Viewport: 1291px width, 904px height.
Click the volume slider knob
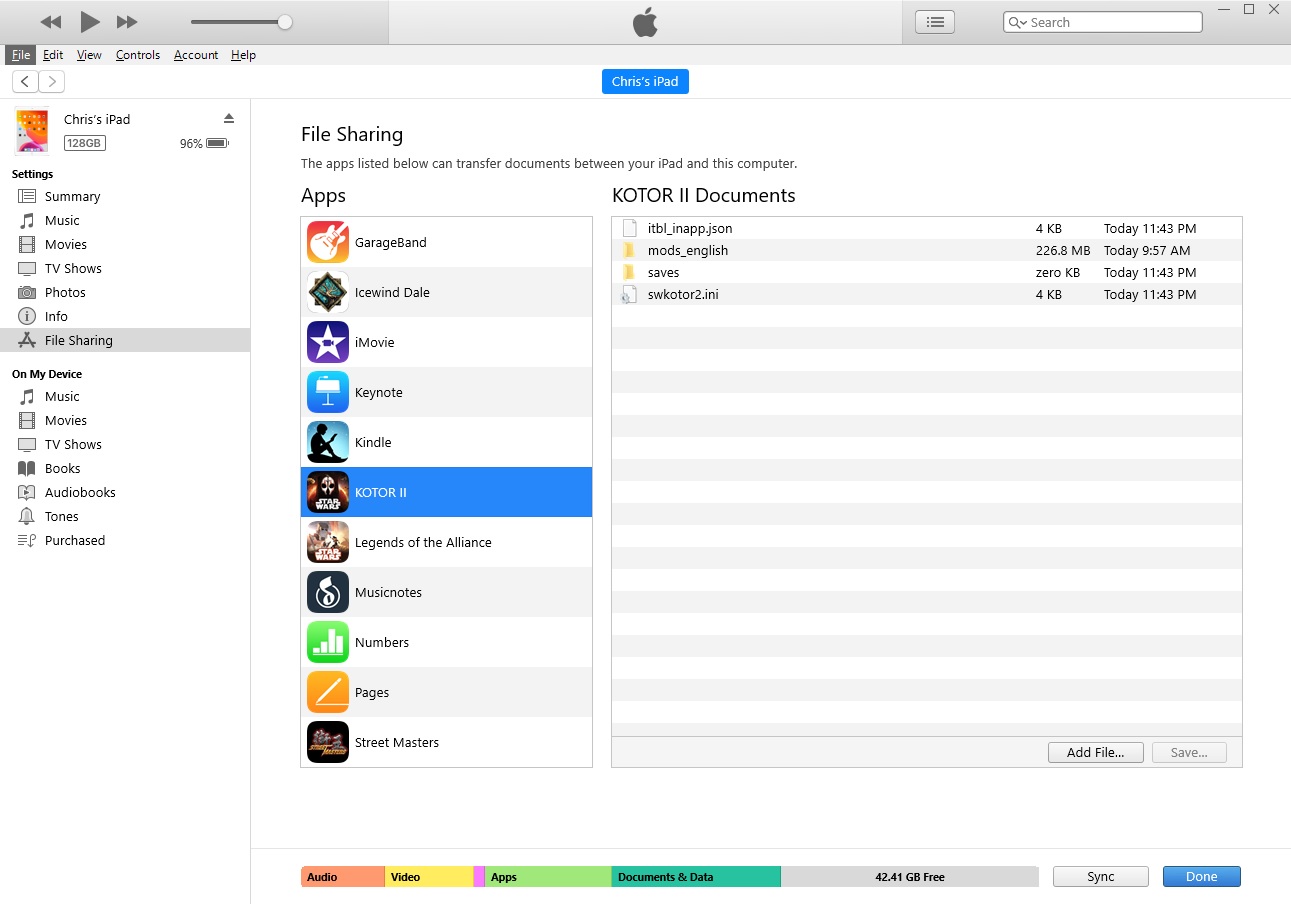click(285, 22)
